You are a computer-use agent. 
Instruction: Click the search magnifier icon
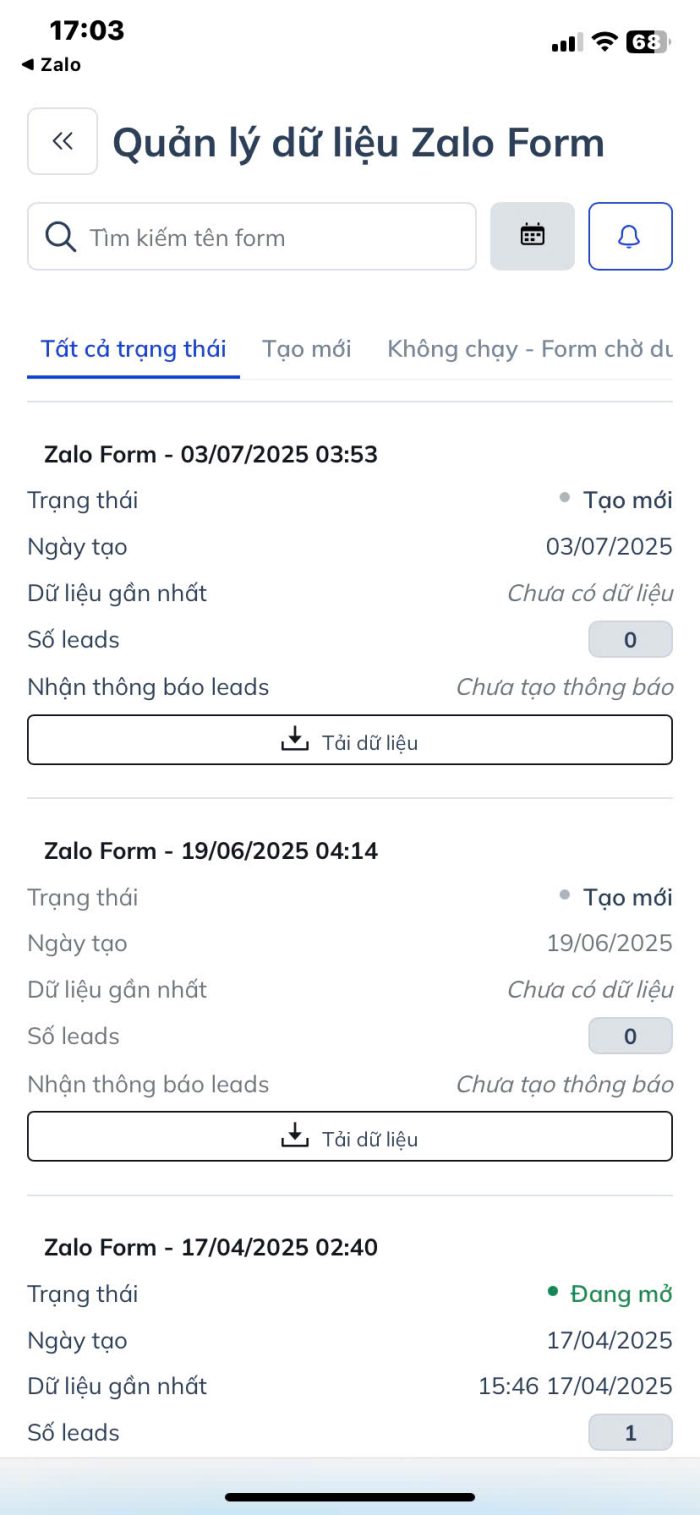61,237
